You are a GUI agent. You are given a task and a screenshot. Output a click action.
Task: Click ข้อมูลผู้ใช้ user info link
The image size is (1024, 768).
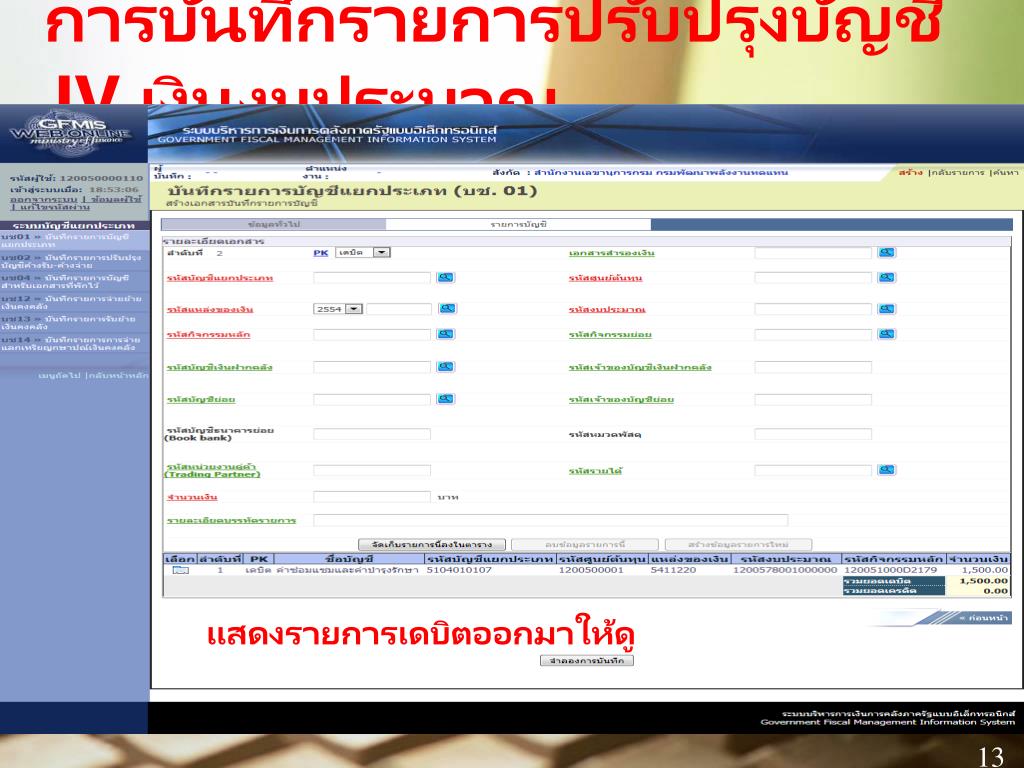pos(116,199)
